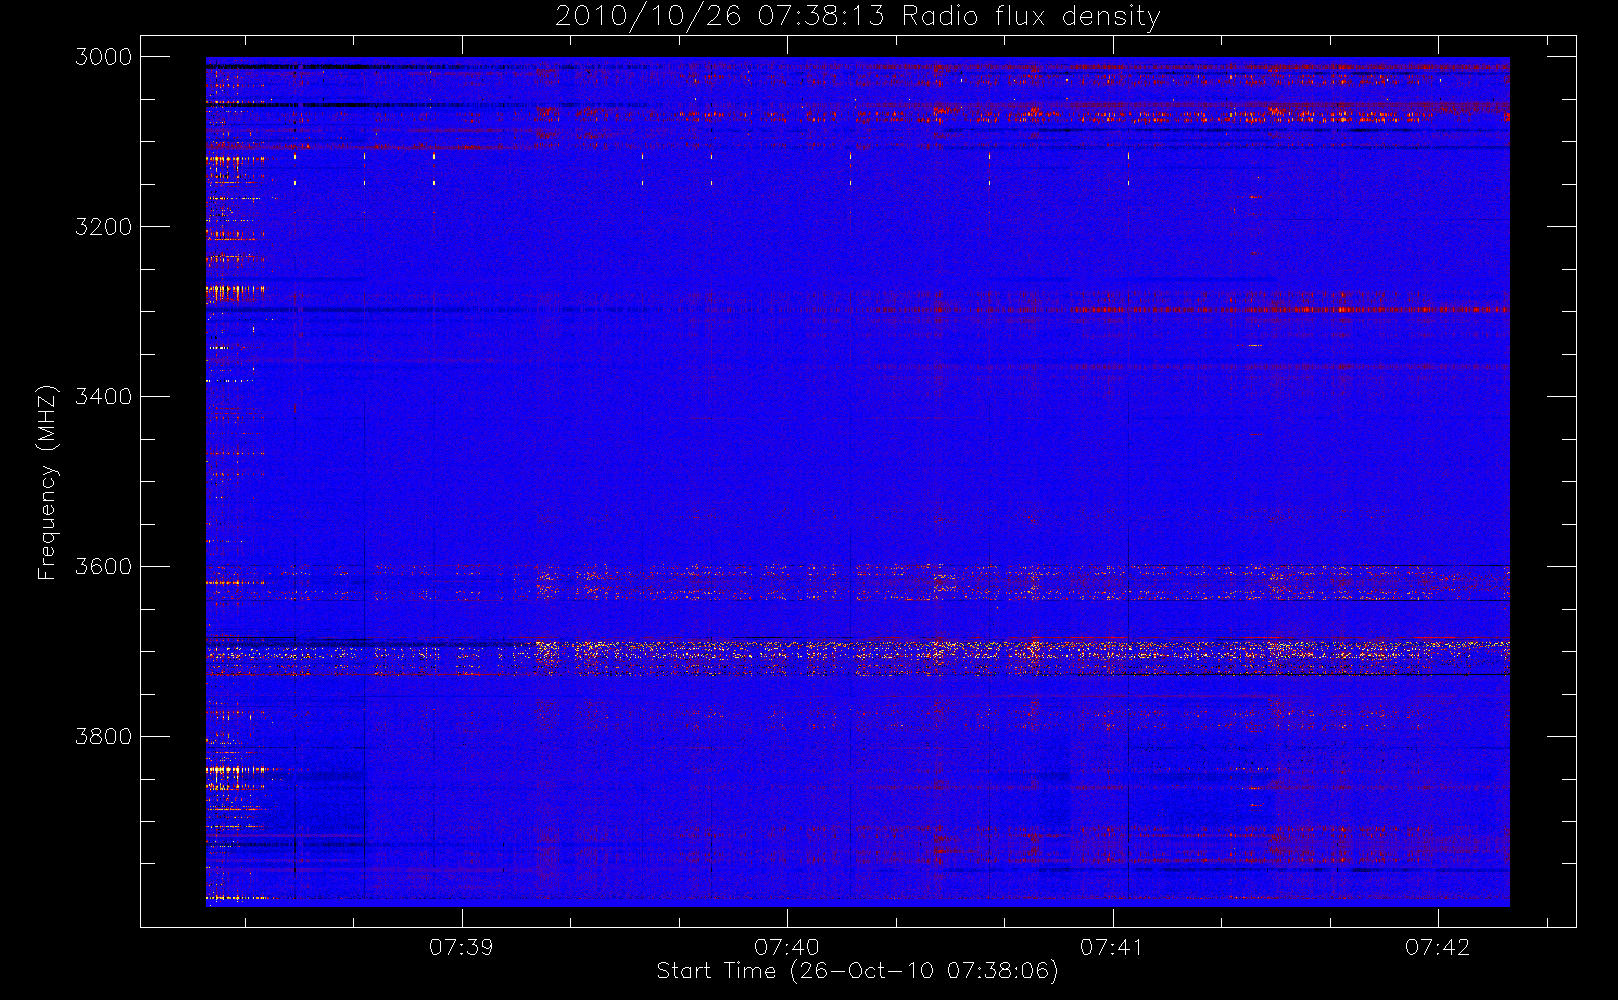Viewport: 1618px width, 1000px height.
Task: Click the 07:39 time tick label
Action: pyautogui.click(x=461, y=947)
